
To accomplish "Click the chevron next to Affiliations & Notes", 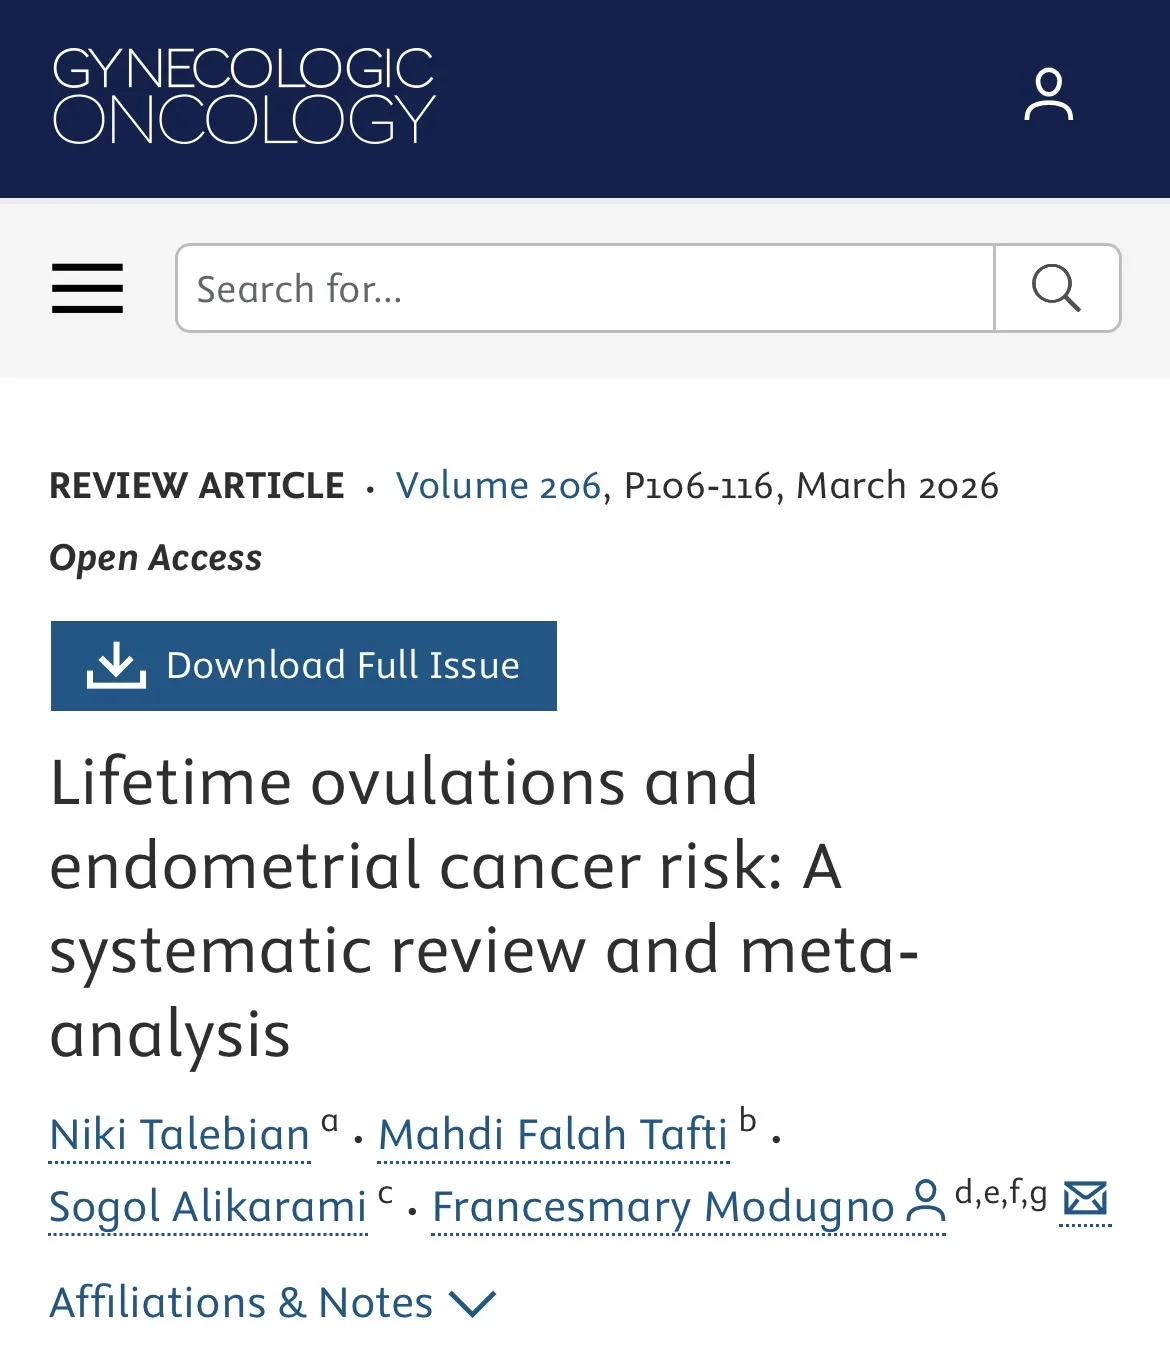I will click(472, 1304).
